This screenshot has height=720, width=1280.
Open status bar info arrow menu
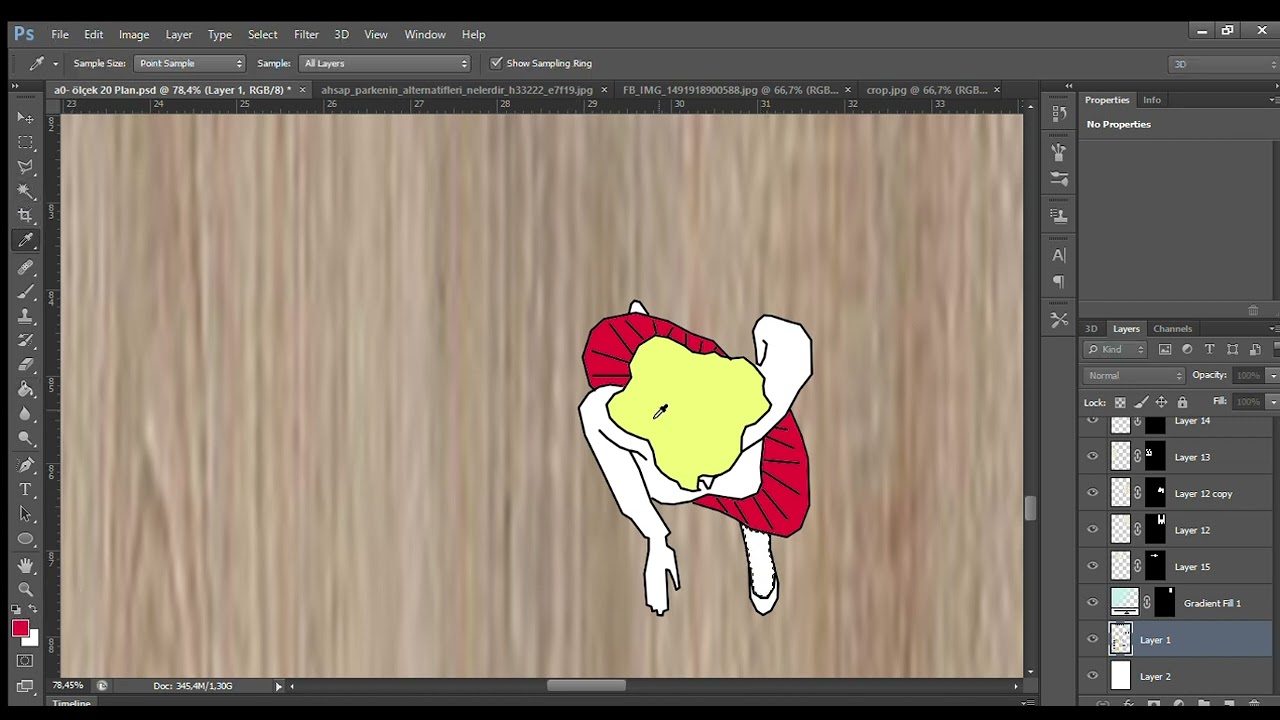pyautogui.click(x=279, y=686)
